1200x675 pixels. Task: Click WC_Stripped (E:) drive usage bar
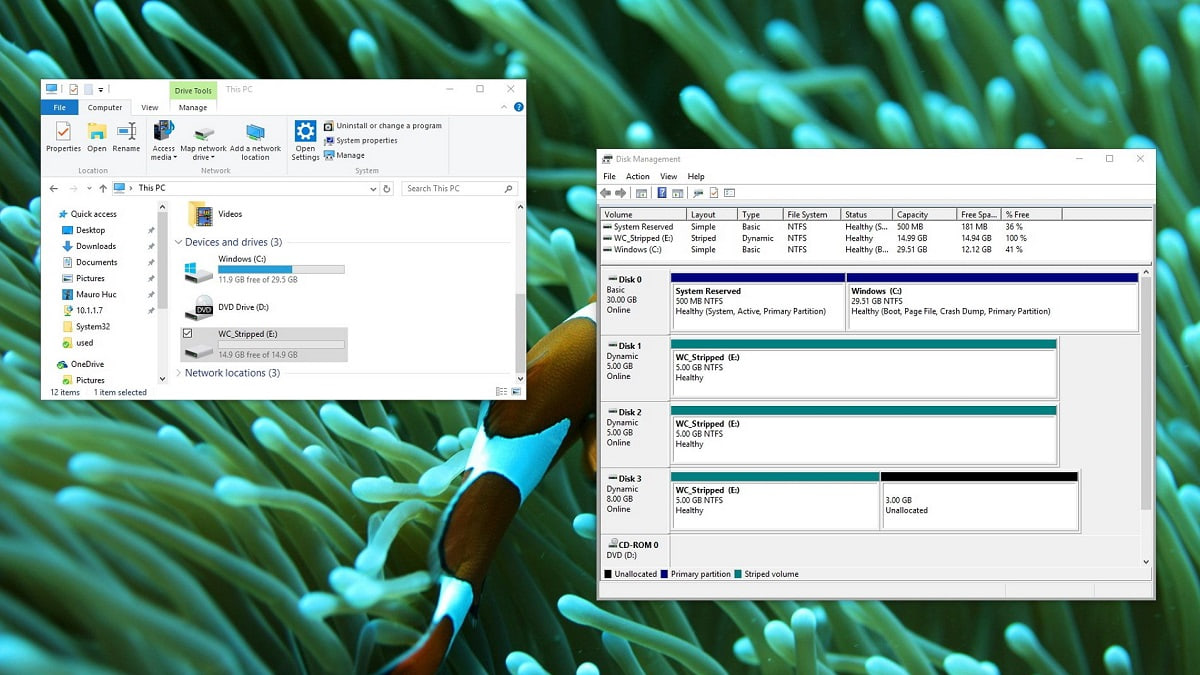click(281, 344)
